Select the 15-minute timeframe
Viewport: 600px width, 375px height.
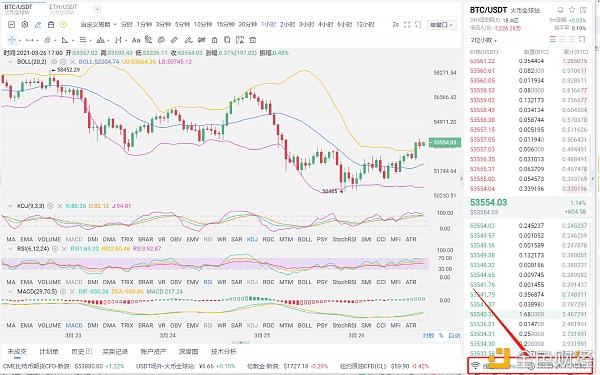[x=225, y=24]
